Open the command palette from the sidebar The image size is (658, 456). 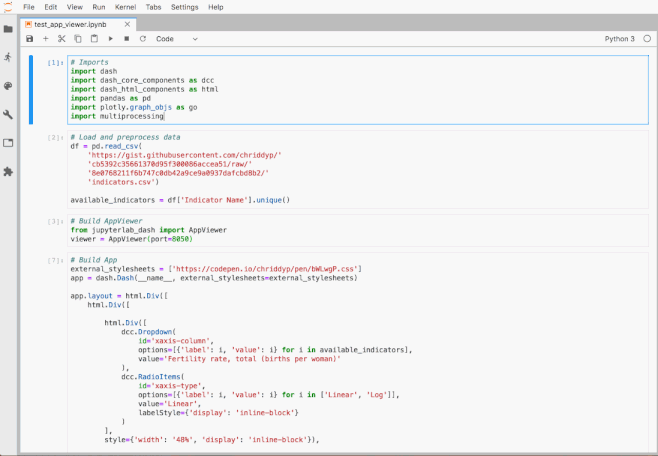tap(9, 86)
